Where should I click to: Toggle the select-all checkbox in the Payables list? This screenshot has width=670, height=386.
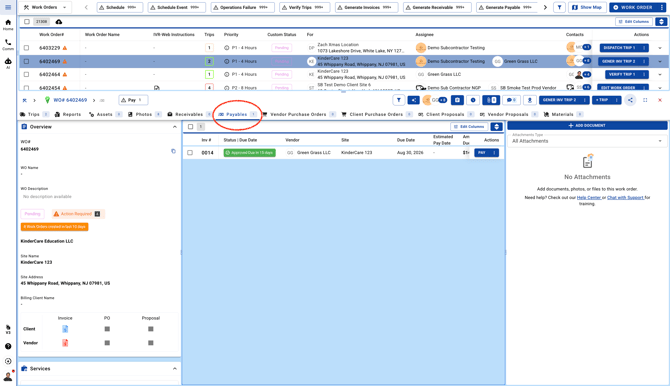[x=191, y=127]
